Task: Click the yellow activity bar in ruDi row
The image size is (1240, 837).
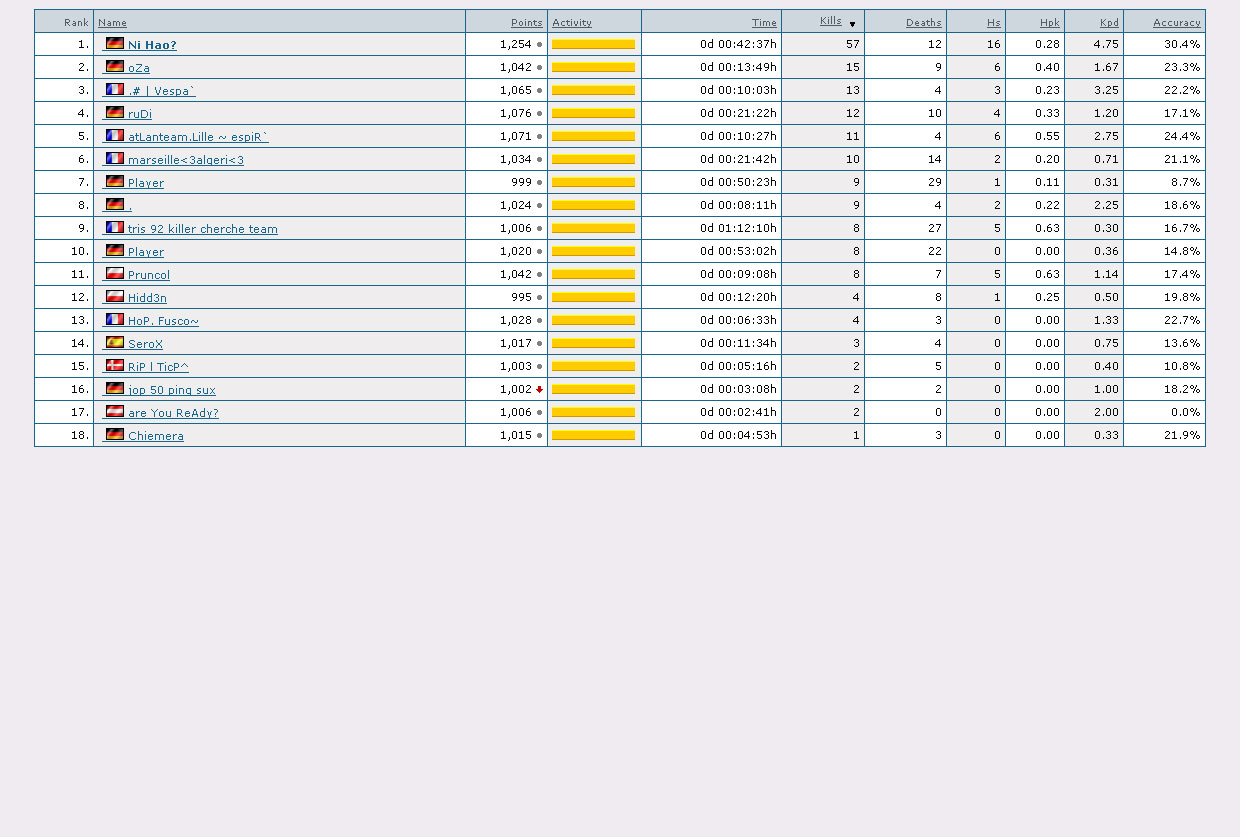Action: [593, 113]
